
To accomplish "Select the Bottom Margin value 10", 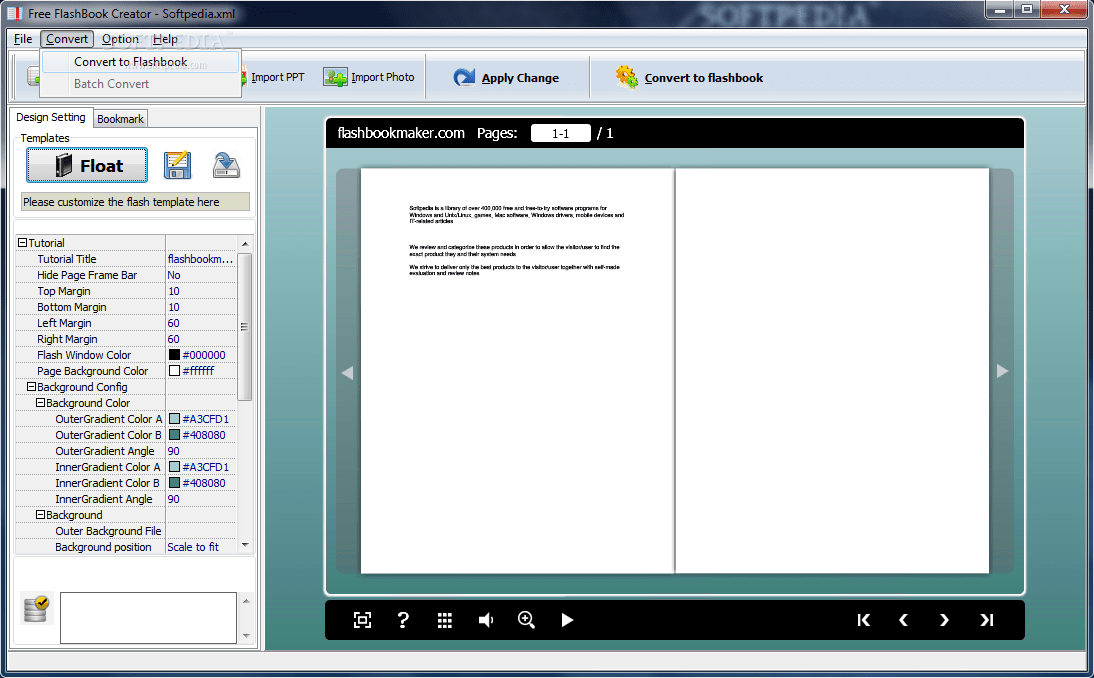I will pos(200,307).
